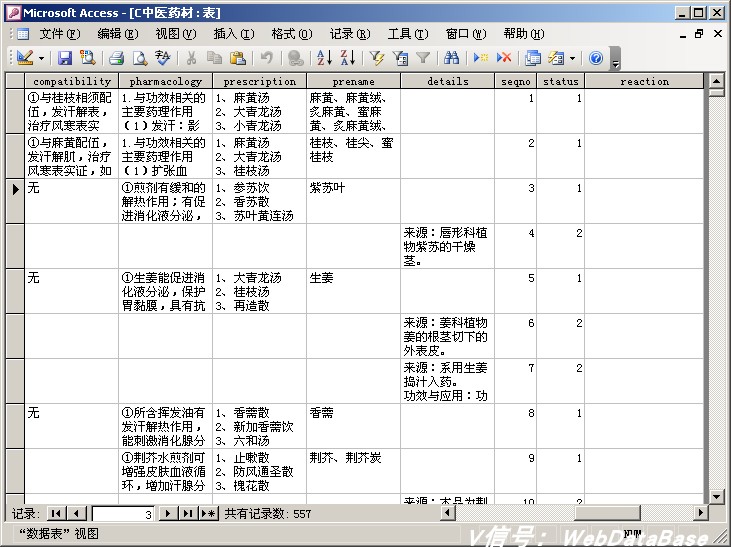
Task: Click the vertical scrollbar down arrow
Action: (x=717, y=496)
